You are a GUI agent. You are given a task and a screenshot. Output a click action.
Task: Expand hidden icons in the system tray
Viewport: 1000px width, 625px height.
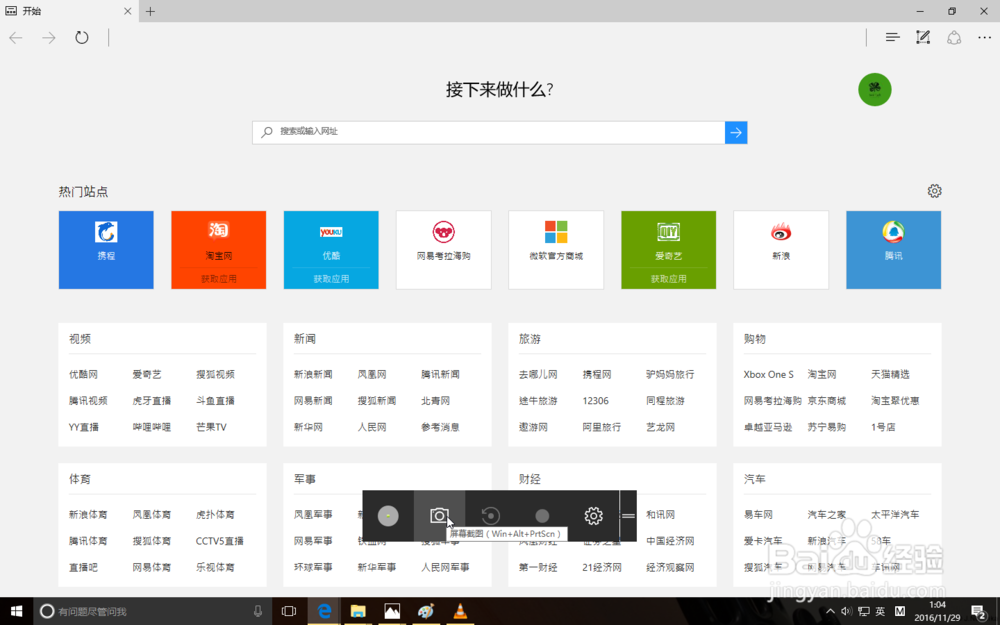830,610
